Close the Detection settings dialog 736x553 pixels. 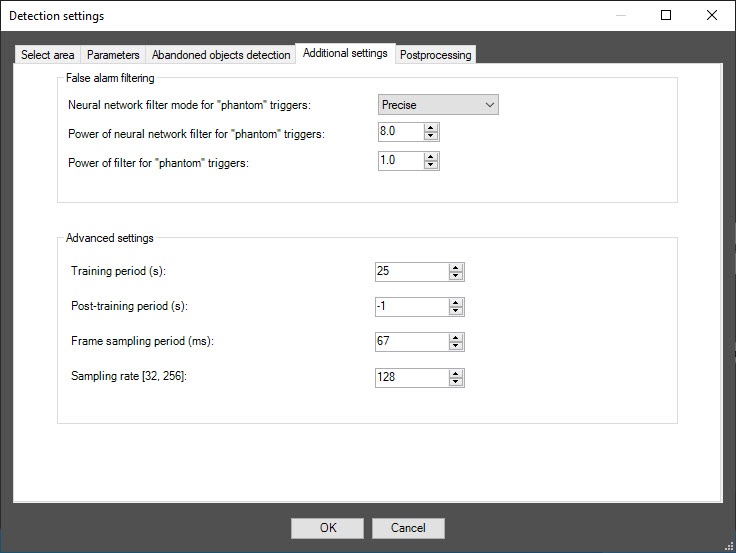(x=711, y=15)
